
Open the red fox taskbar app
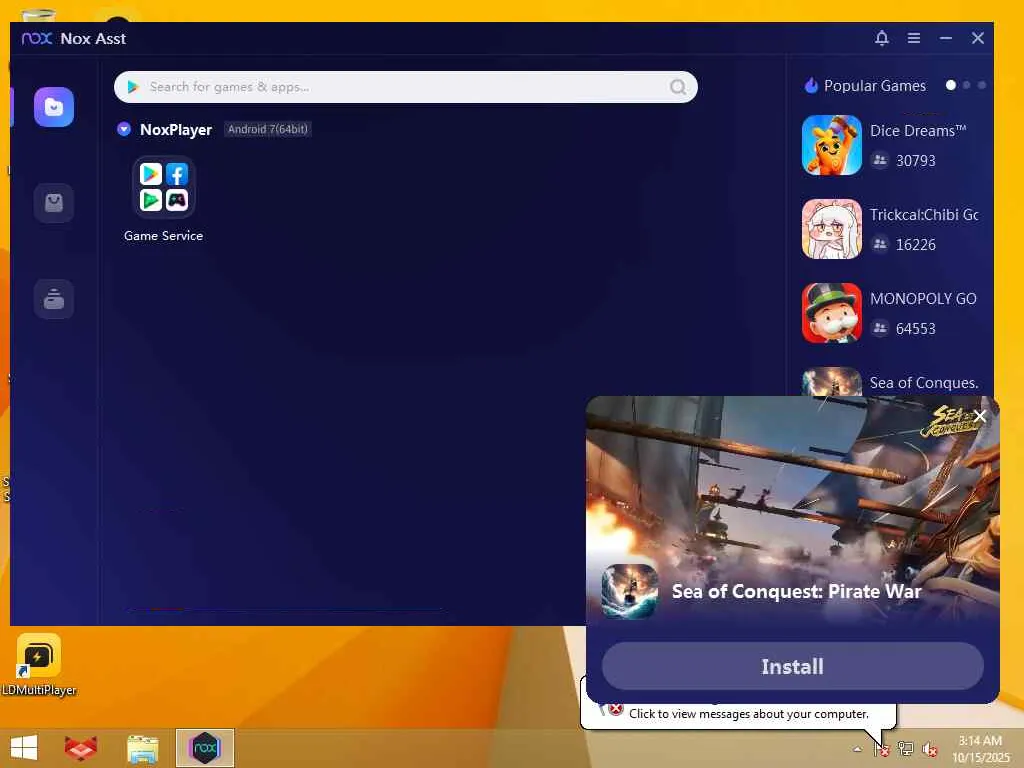[x=81, y=748]
